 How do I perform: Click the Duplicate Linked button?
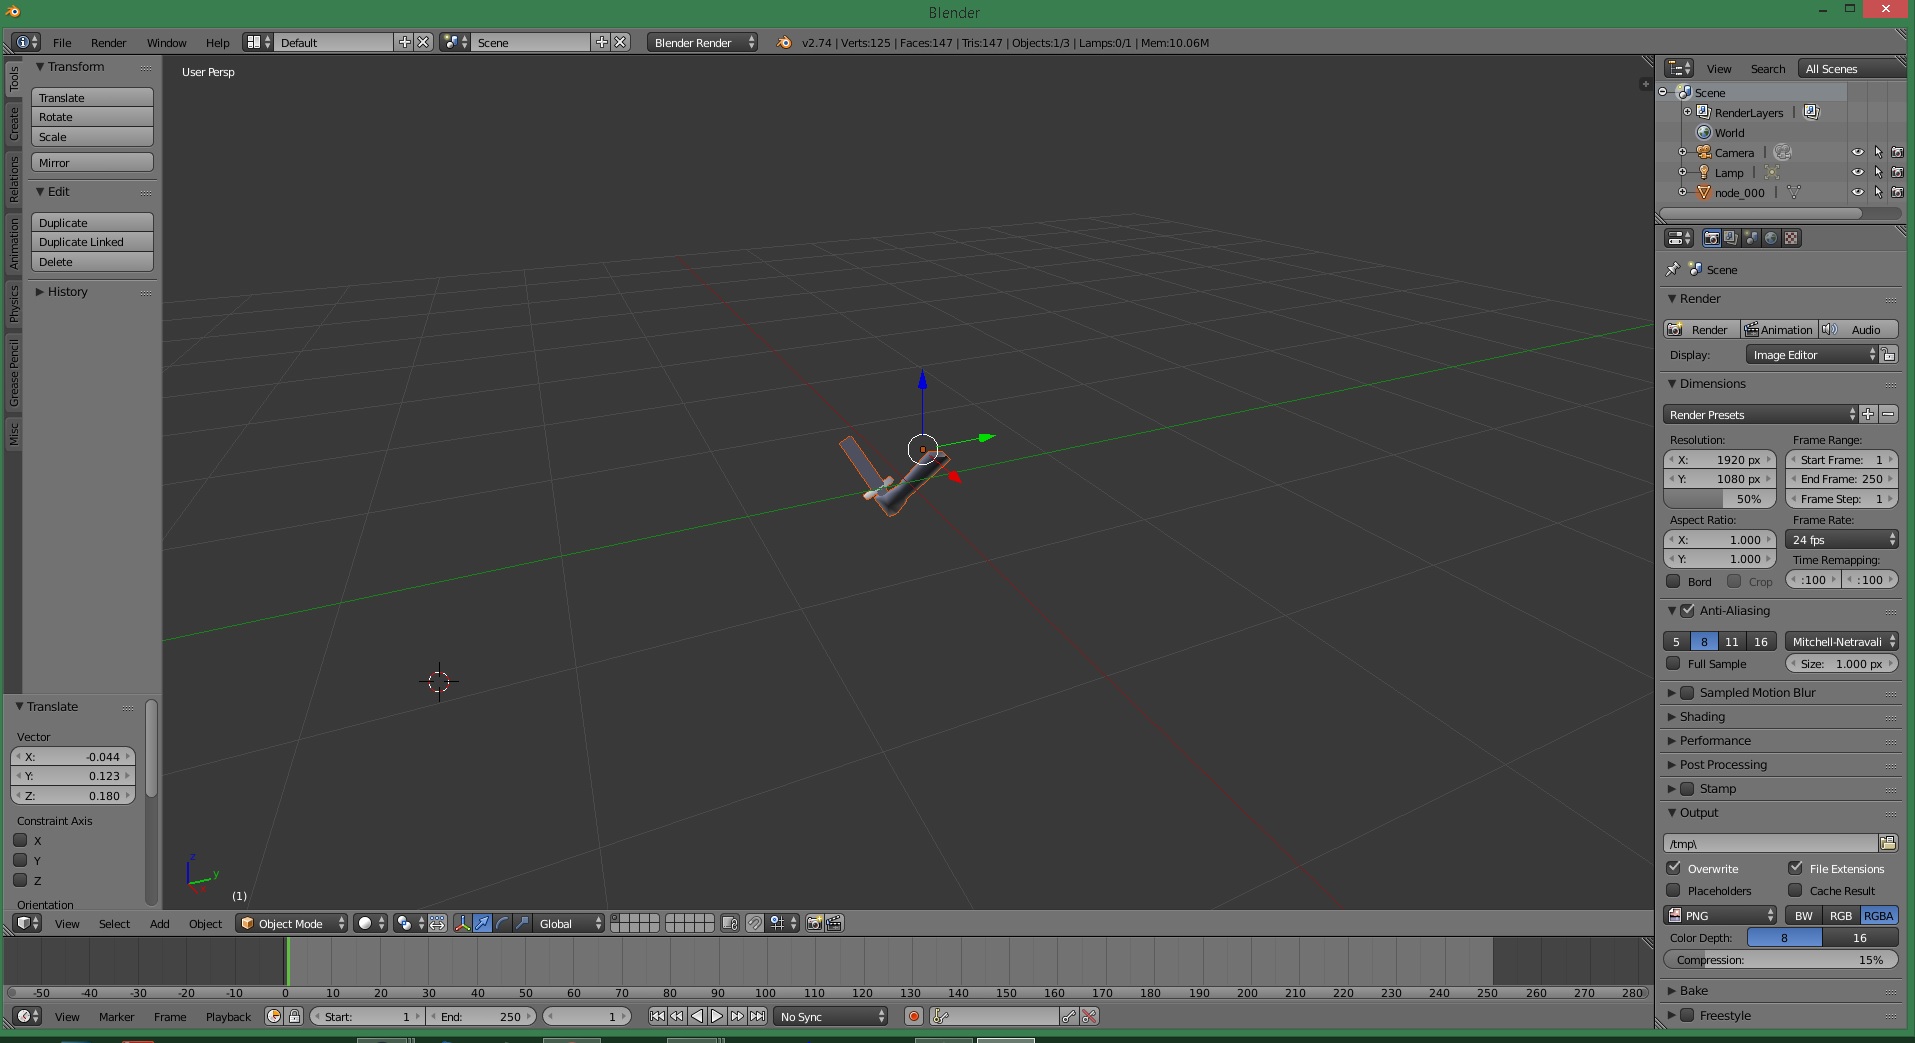coord(92,242)
